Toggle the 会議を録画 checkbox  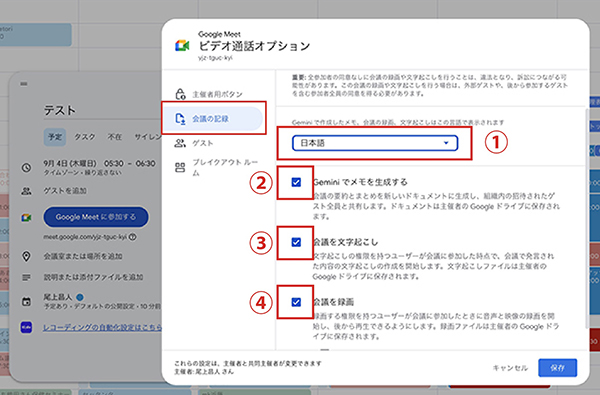[x=296, y=302]
